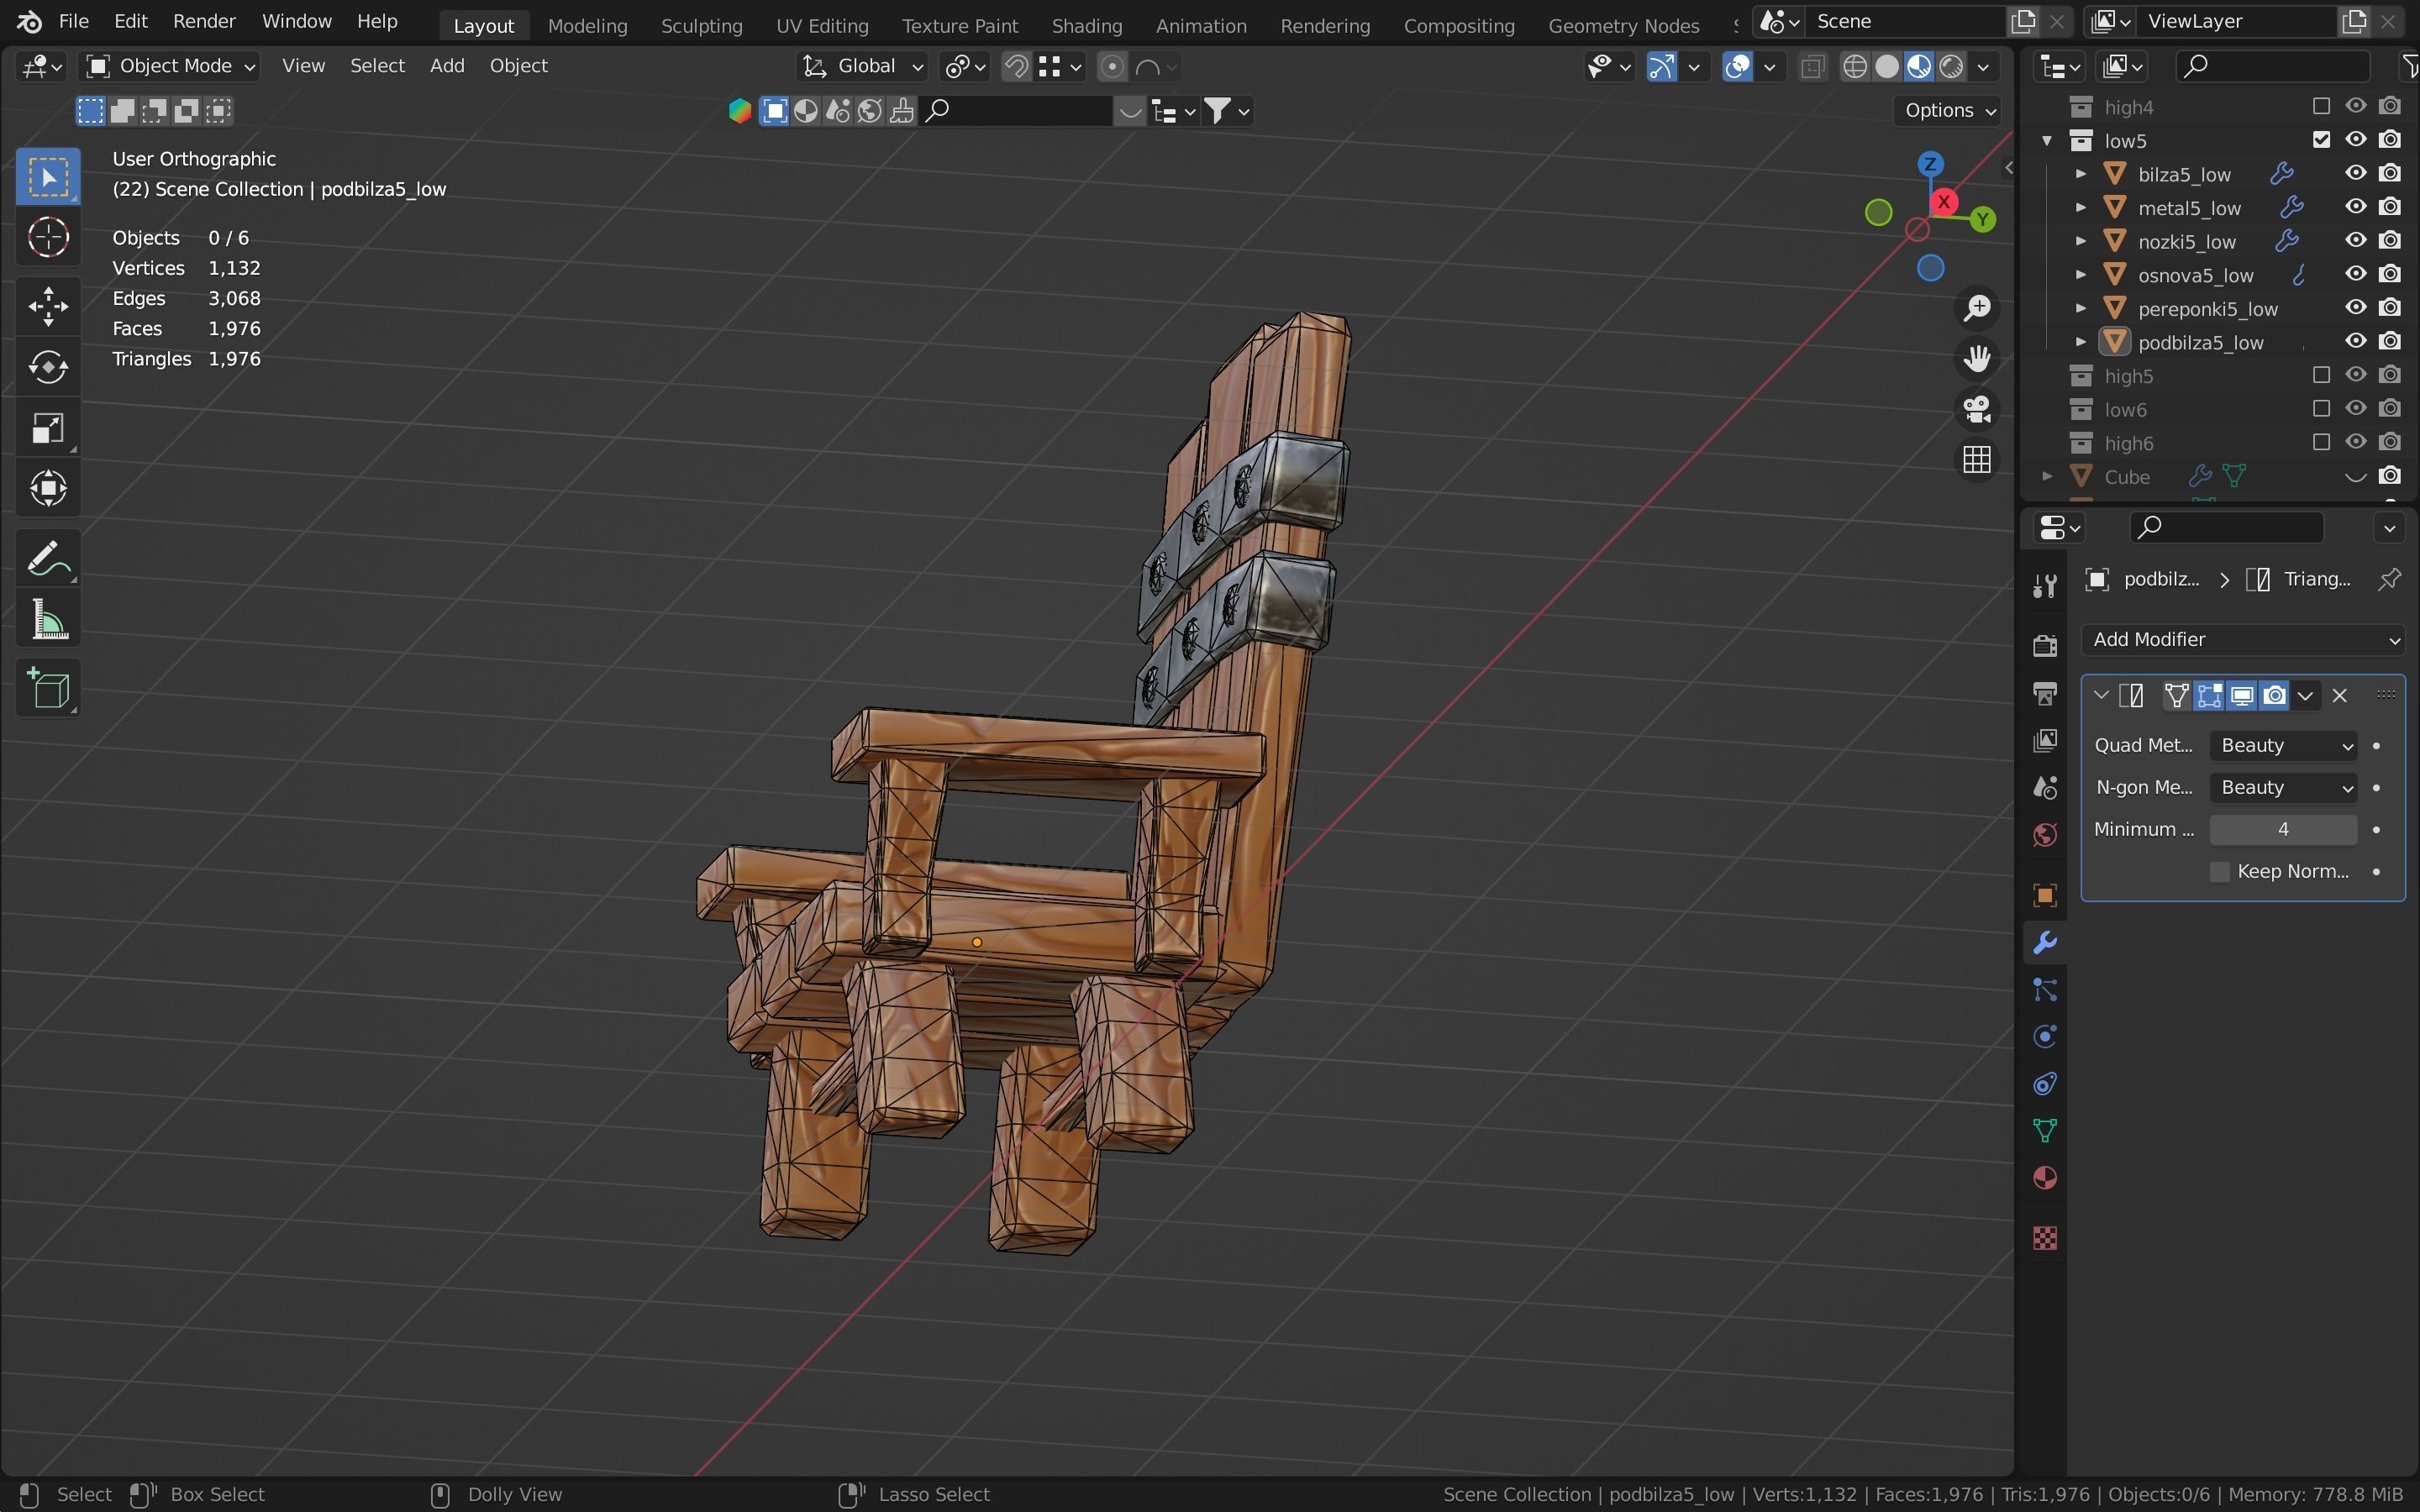Screen dimensions: 2420x1512
Task: Switch to UV Editing workspace tab
Action: point(822,25)
